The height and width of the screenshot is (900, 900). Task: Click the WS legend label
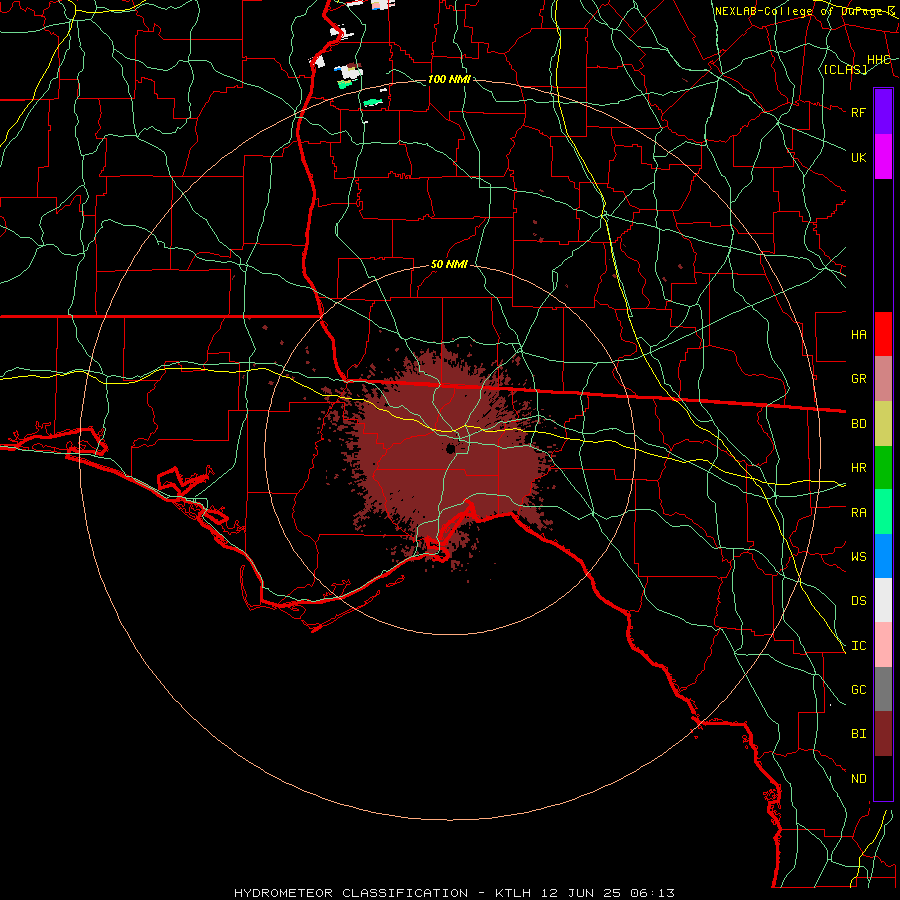858,556
